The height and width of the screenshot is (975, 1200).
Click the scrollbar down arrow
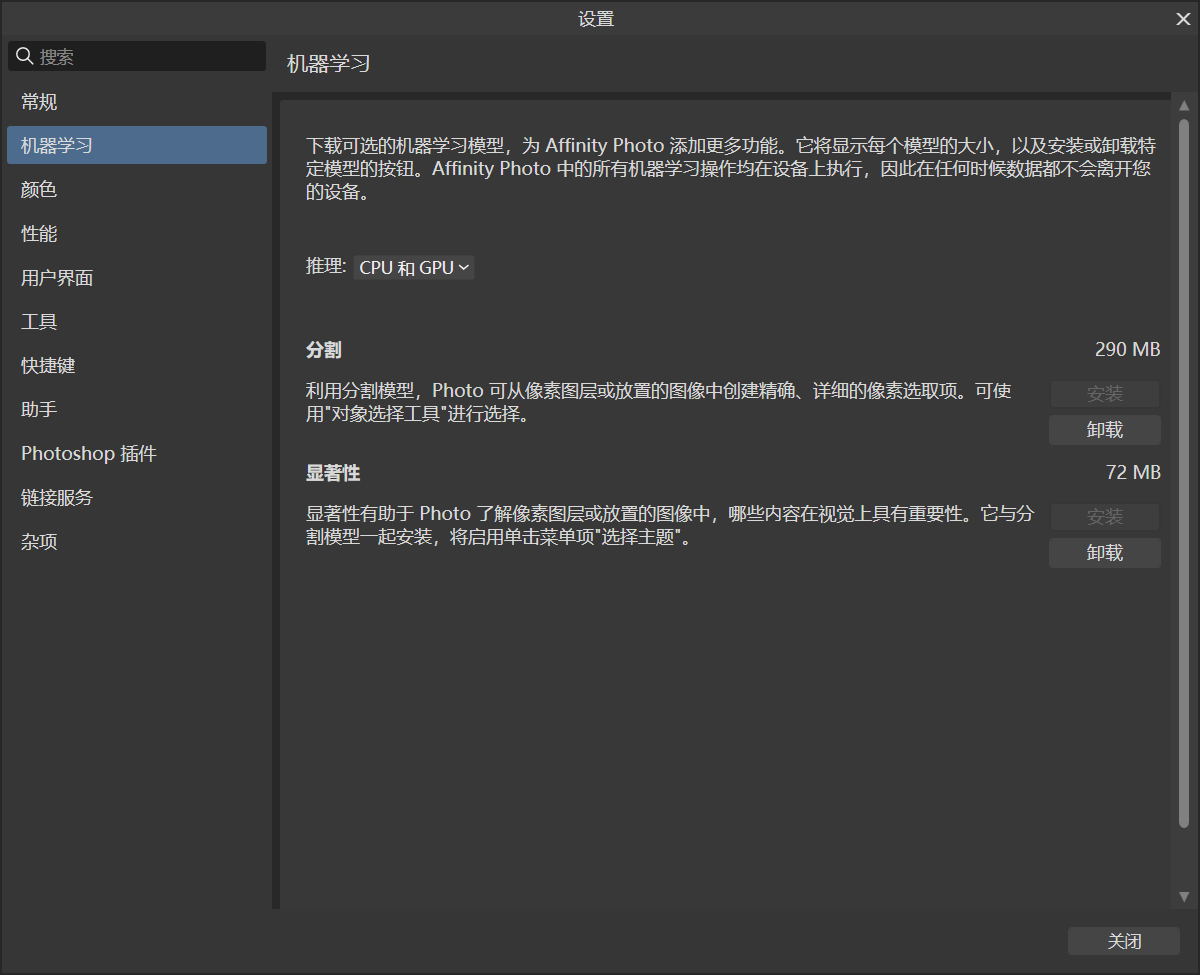click(x=1184, y=897)
